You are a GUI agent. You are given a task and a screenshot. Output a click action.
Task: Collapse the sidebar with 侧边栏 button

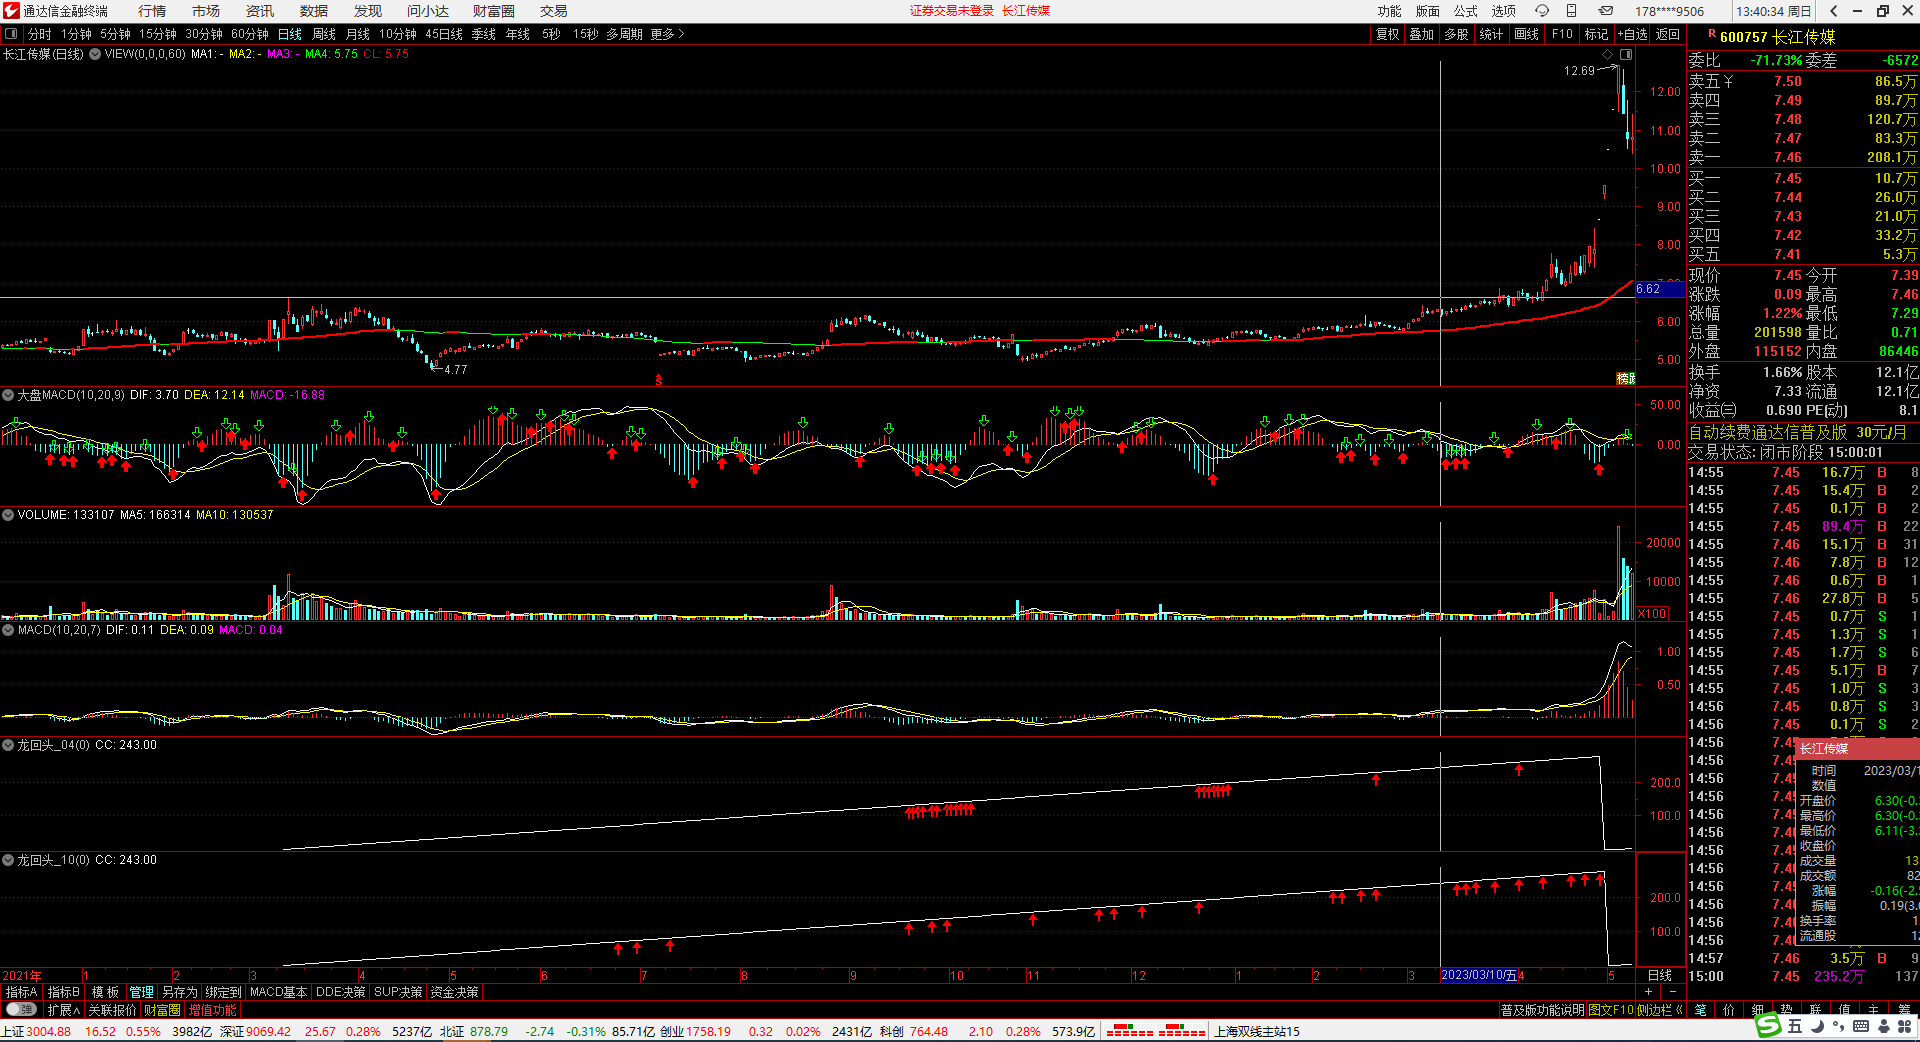click(x=1659, y=1010)
